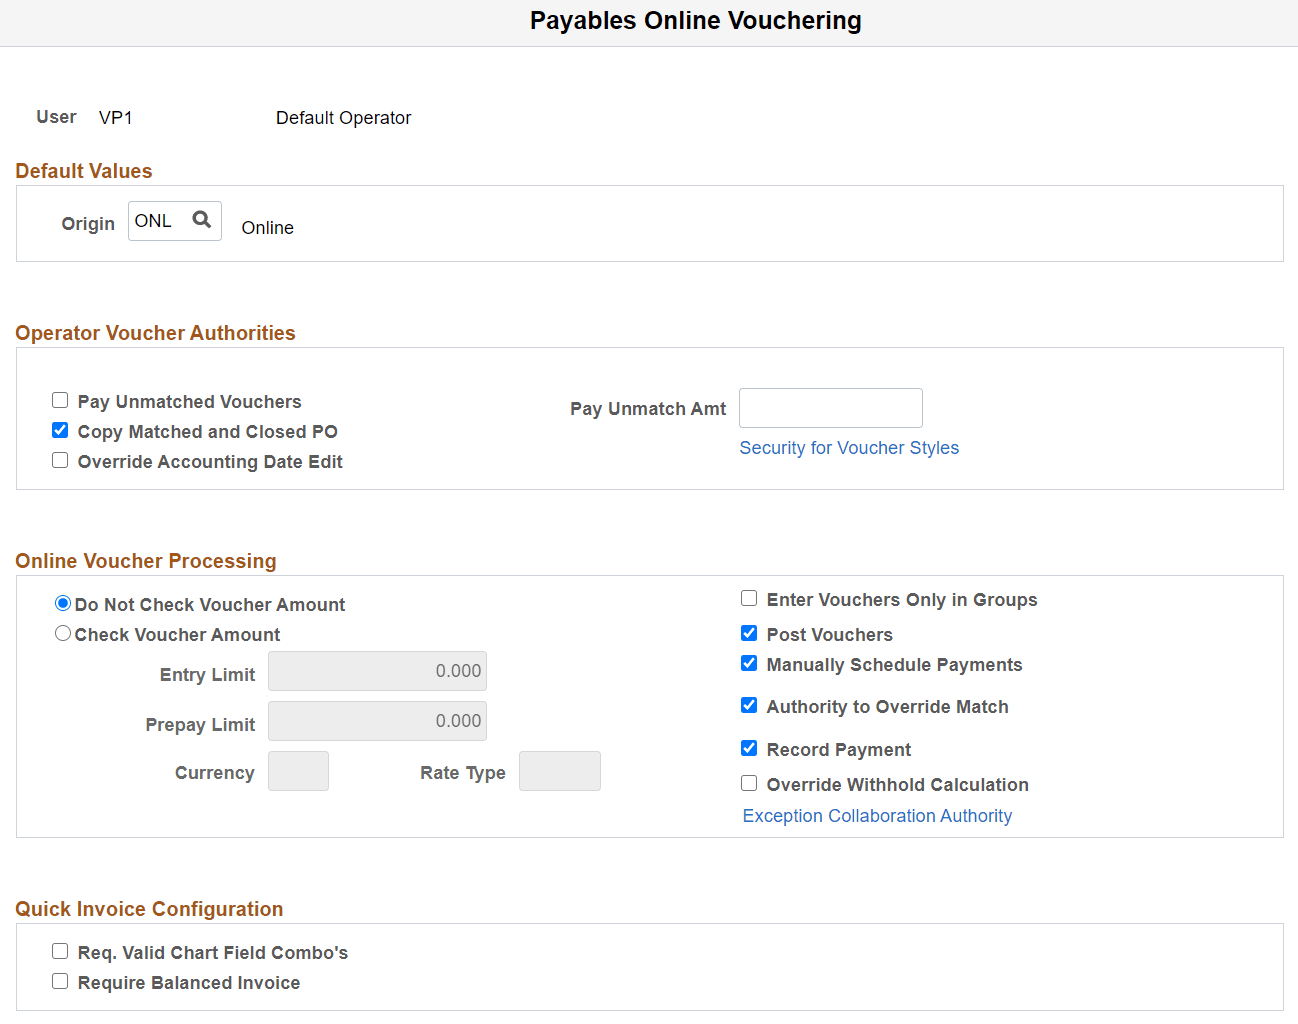Screen dimensions: 1298x1024
Task: Click inside the Pay Unmatch Amt field
Action: [830, 407]
